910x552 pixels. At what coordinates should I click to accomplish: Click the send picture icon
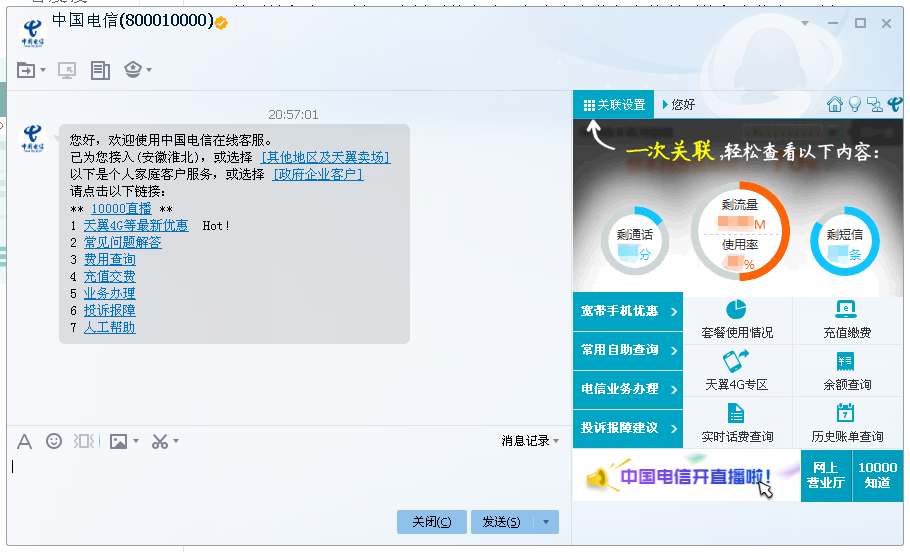click(118, 442)
